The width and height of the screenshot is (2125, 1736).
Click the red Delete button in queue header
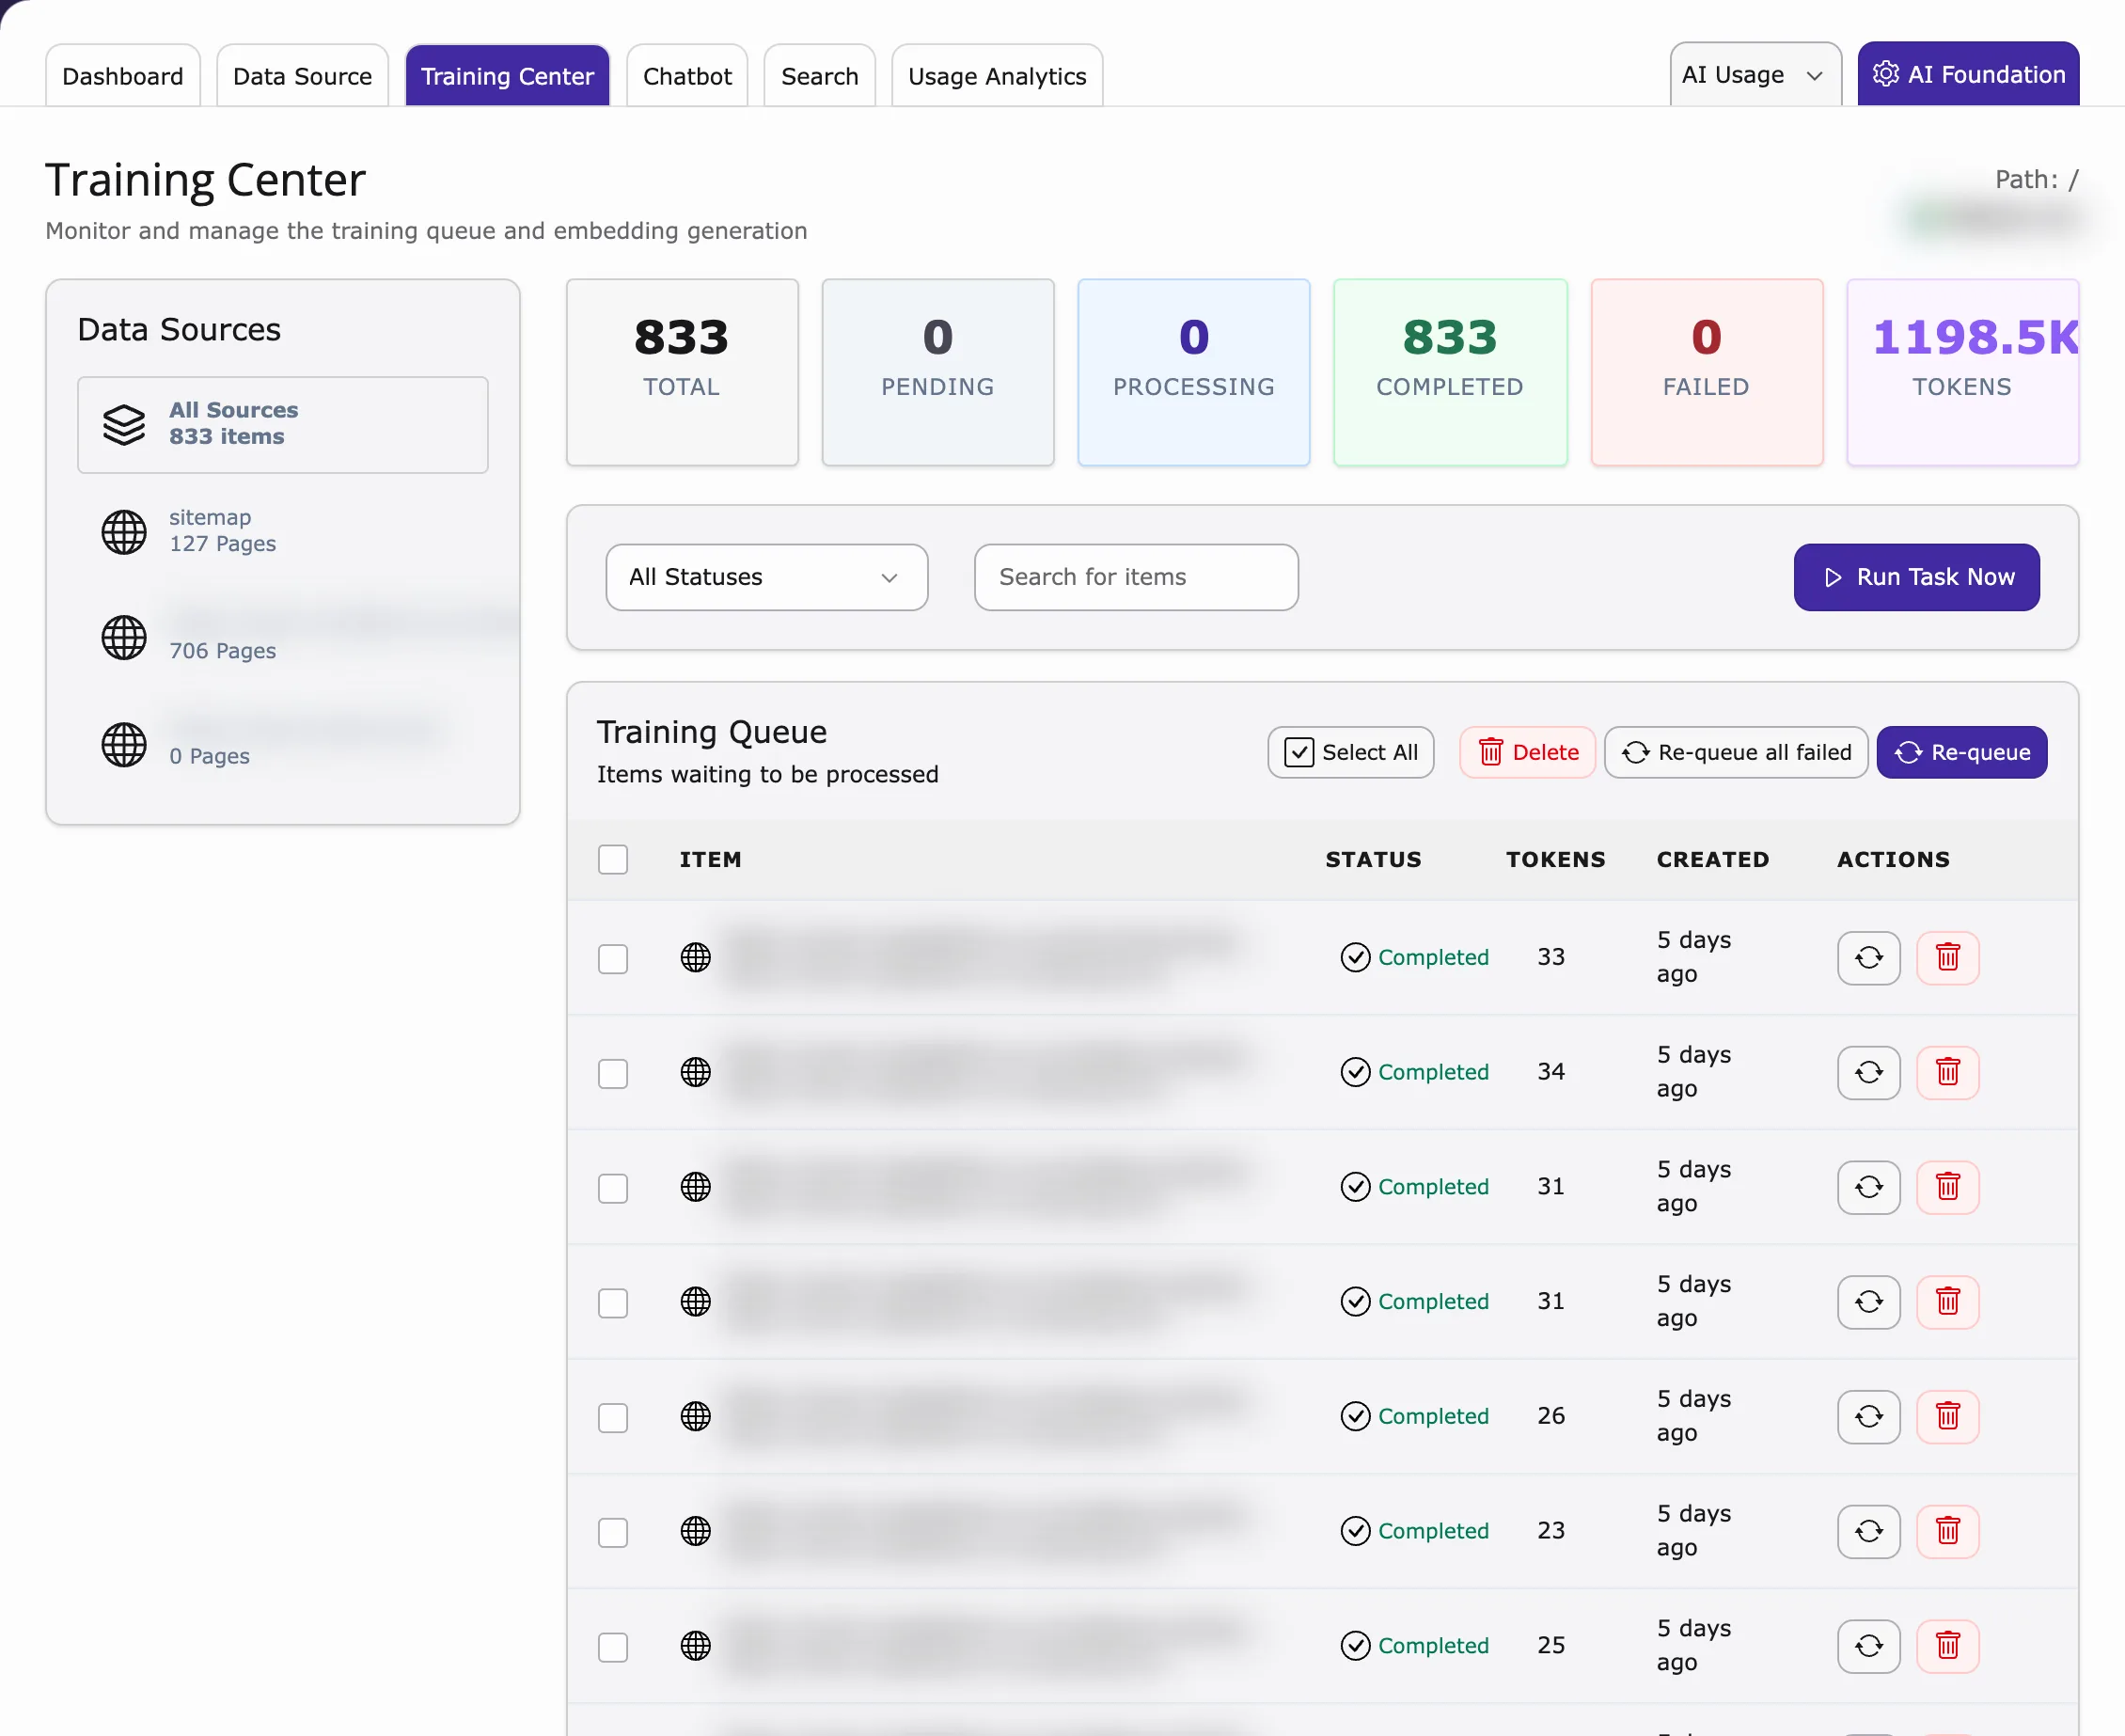click(1527, 752)
